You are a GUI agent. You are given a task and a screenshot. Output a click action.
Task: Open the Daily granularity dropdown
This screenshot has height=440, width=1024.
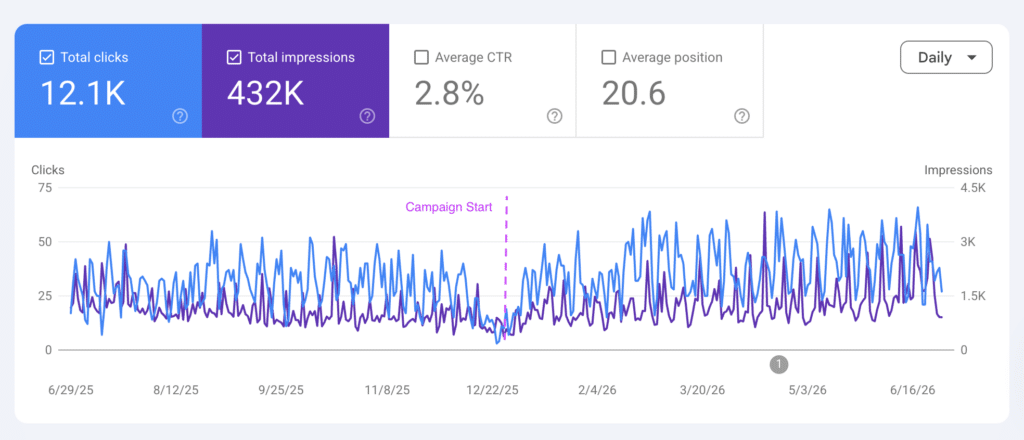click(946, 57)
